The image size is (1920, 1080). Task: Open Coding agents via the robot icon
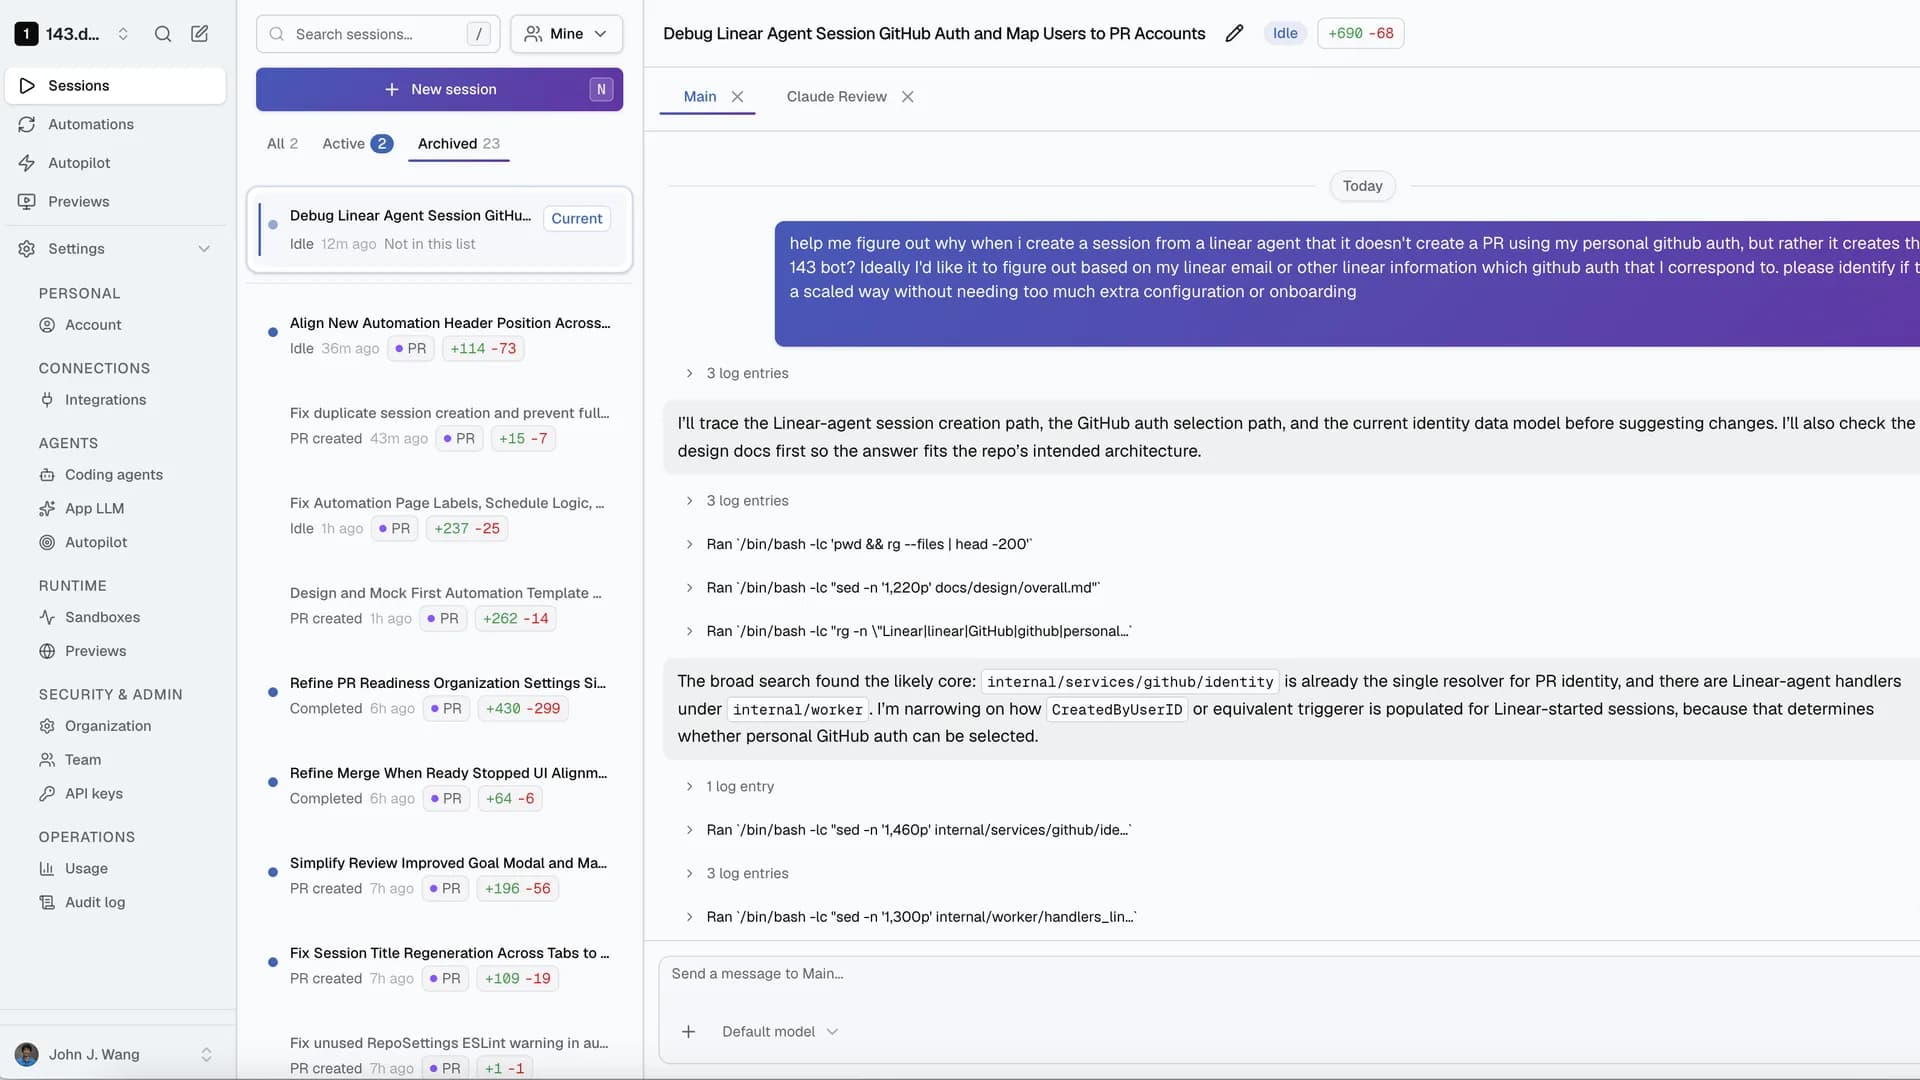pyautogui.click(x=47, y=475)
